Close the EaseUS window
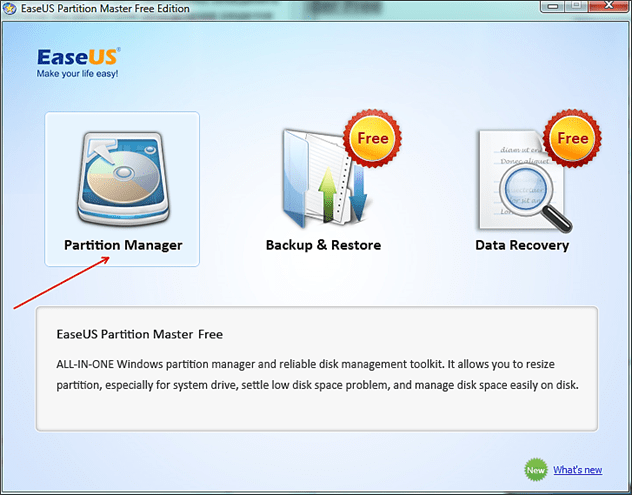The width and height of the screenshot is (632, 495). 609,6
